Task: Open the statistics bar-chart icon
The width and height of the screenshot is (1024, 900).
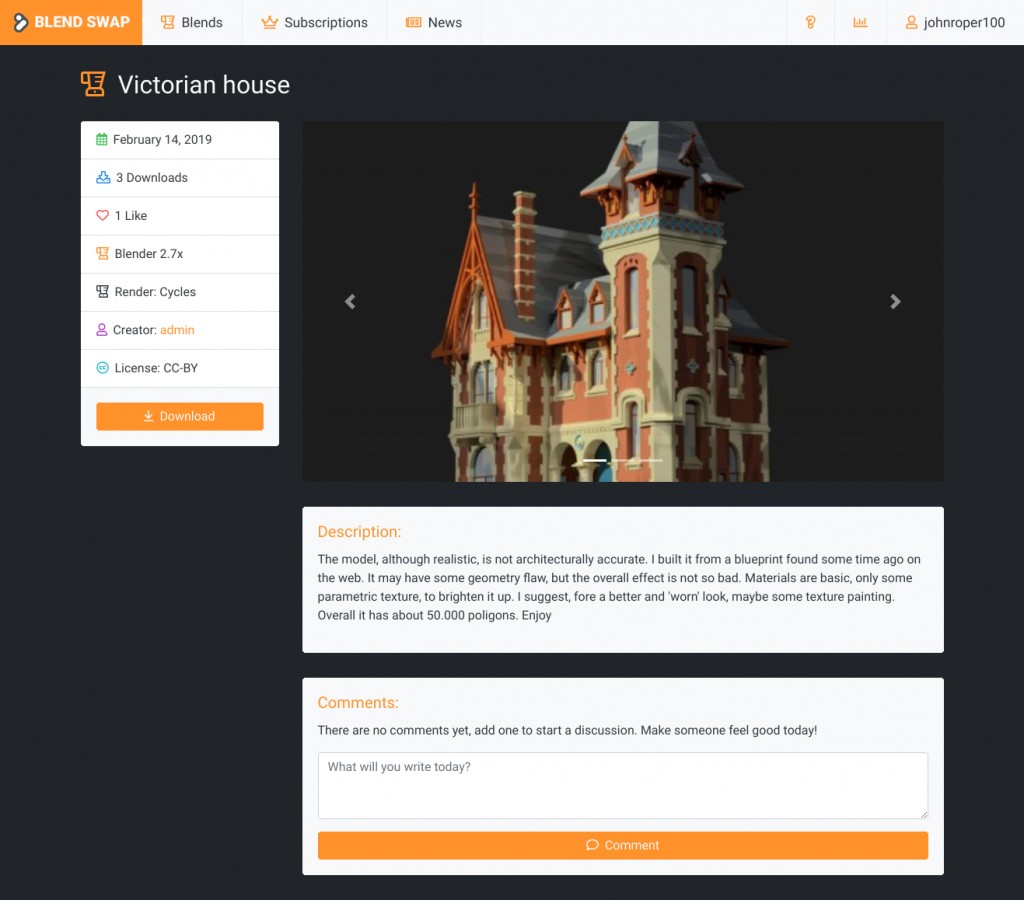Action: point(860,22)
